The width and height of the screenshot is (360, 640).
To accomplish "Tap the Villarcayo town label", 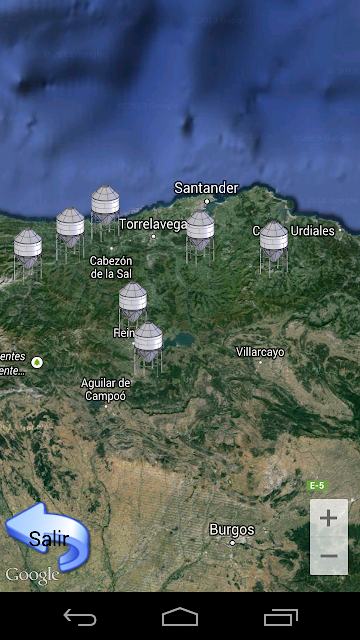I will 260,352.
